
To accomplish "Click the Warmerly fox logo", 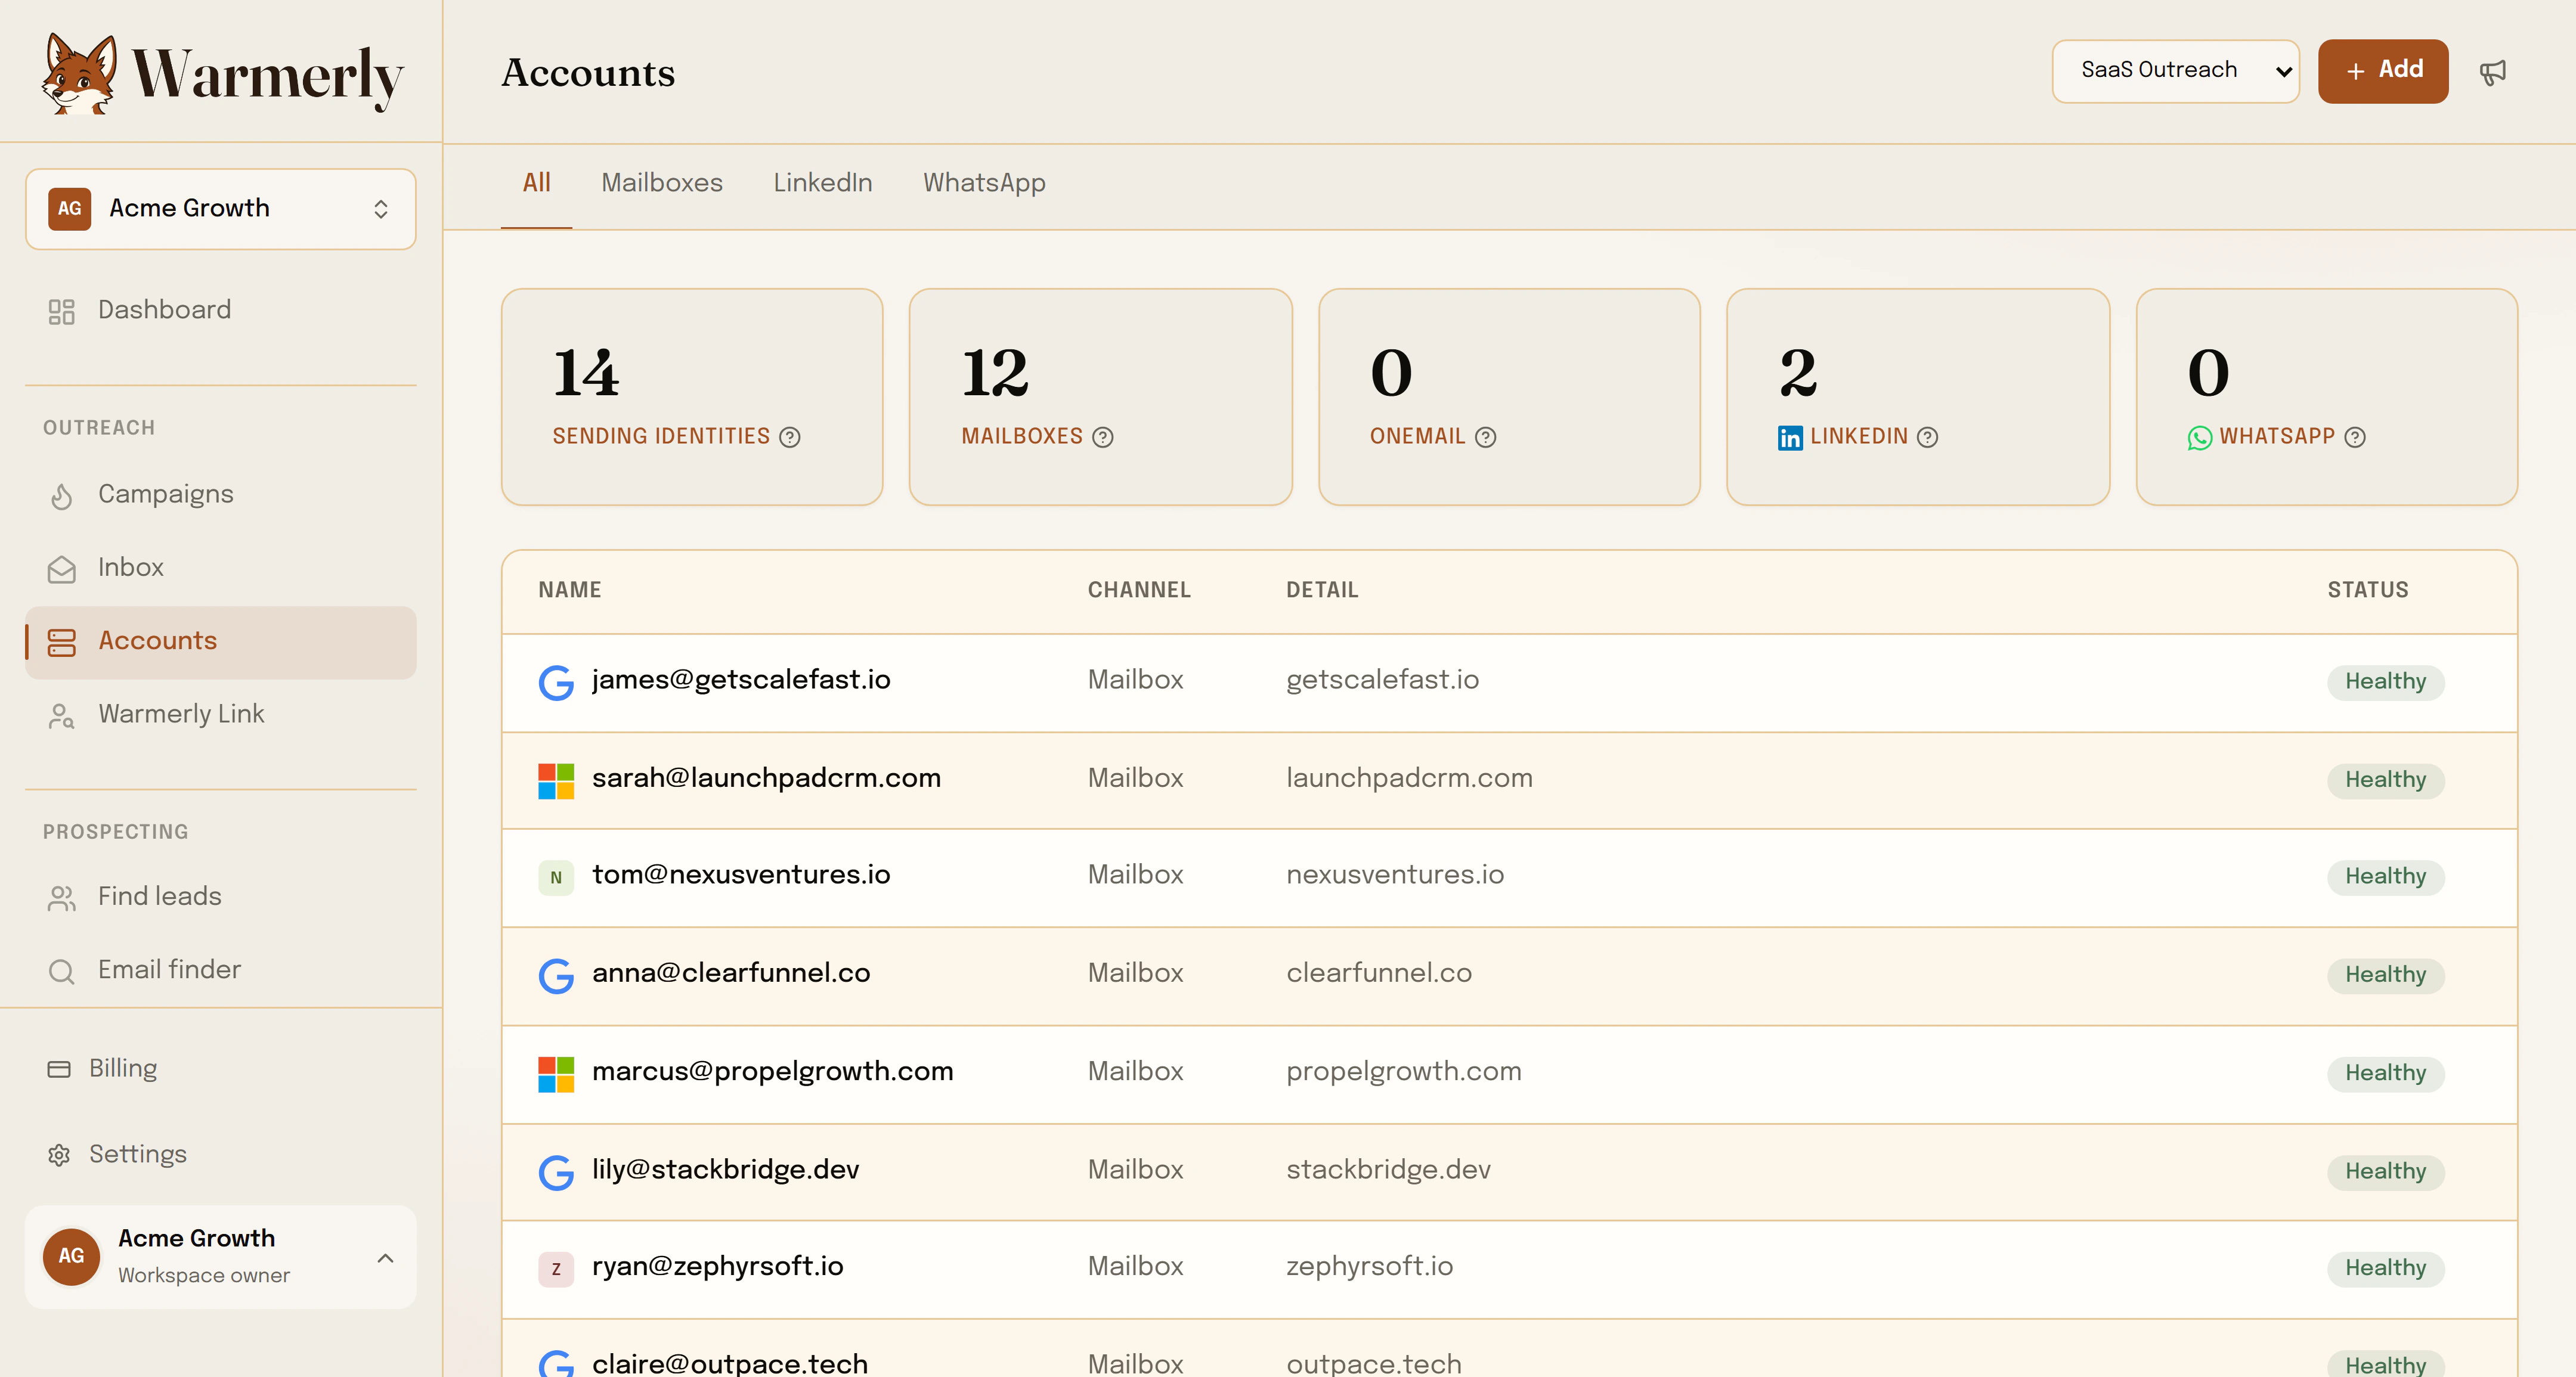I will [79, 73].
